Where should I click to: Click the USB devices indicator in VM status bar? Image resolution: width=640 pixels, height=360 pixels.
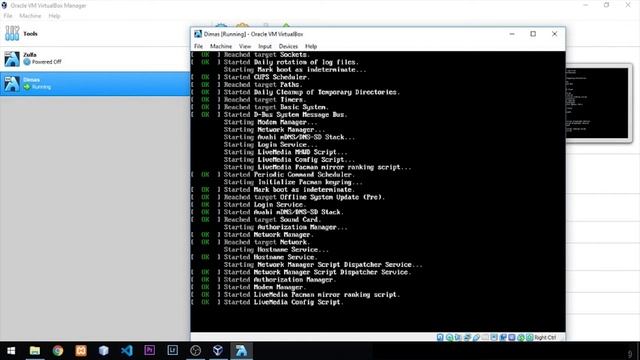pos(476,338)
